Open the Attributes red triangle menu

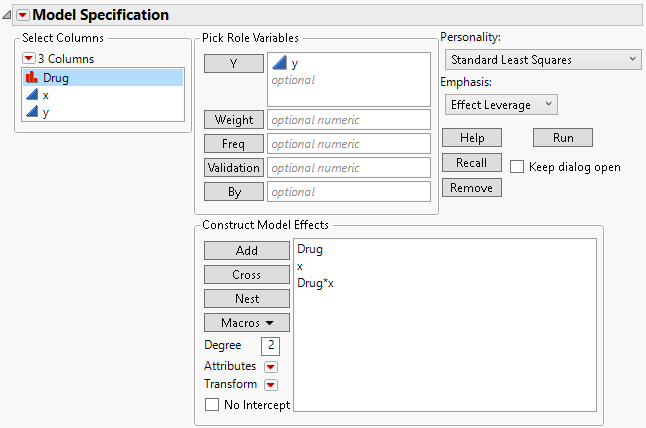tap(270, 367)
